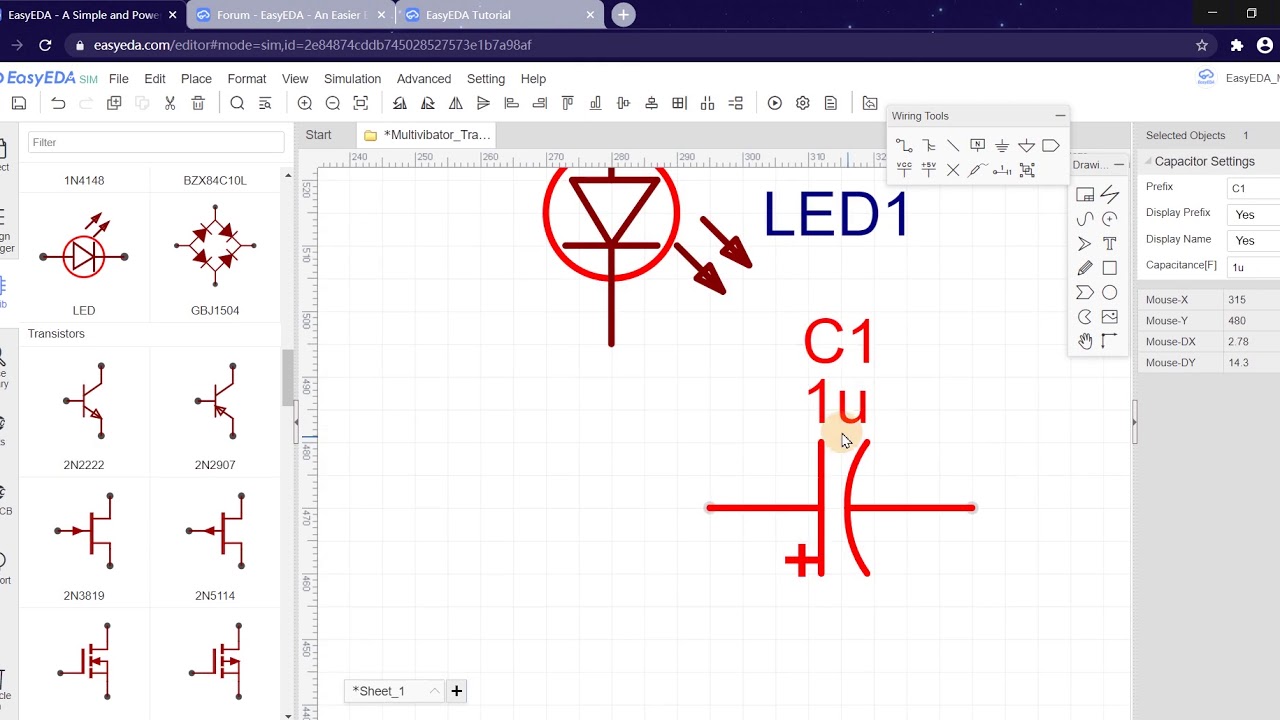
Task: Open the Display Name dropdown
Action: tap(1254, 240)
